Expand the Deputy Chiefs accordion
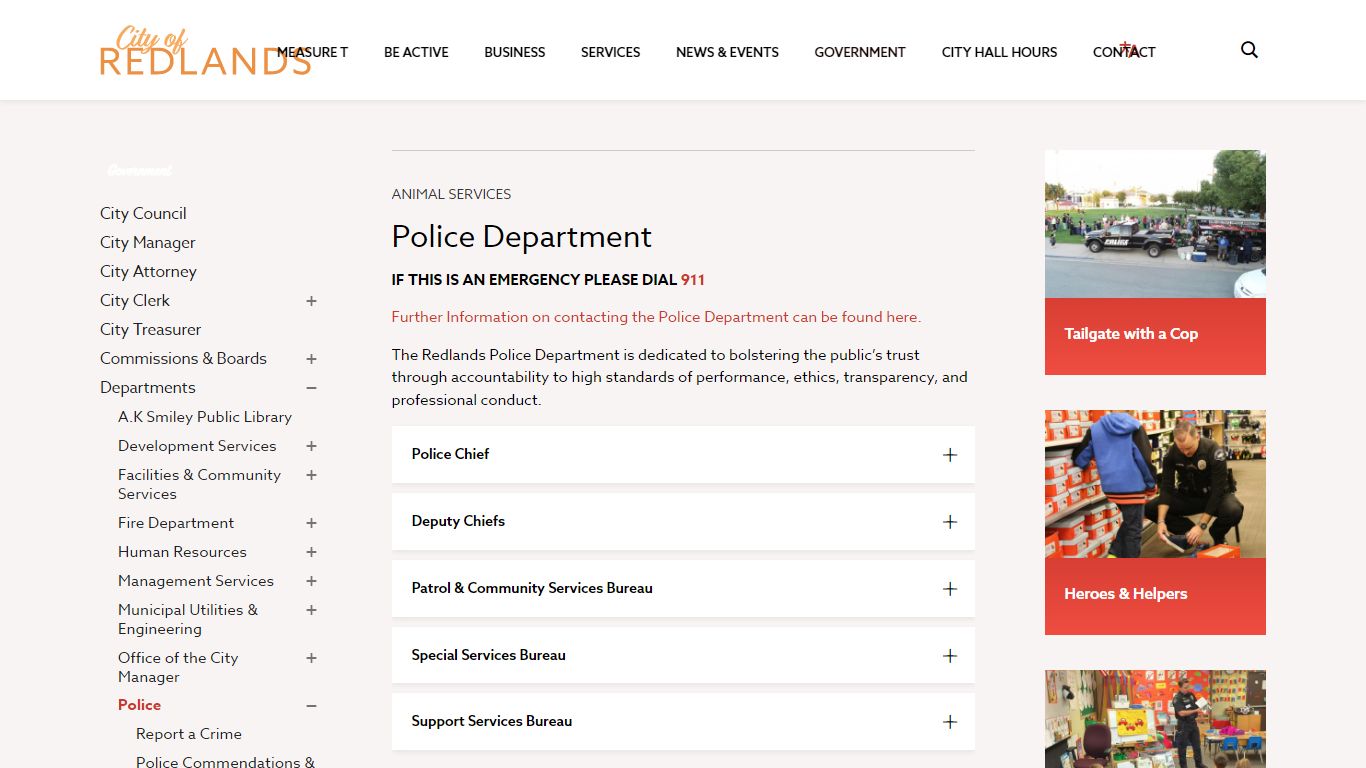 click(683, 521)
